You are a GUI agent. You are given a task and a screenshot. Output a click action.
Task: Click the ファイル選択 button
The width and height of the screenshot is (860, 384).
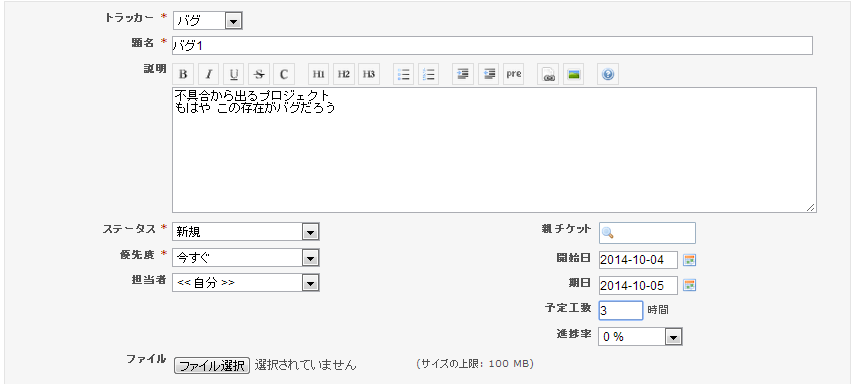click(x=212, y=365)
